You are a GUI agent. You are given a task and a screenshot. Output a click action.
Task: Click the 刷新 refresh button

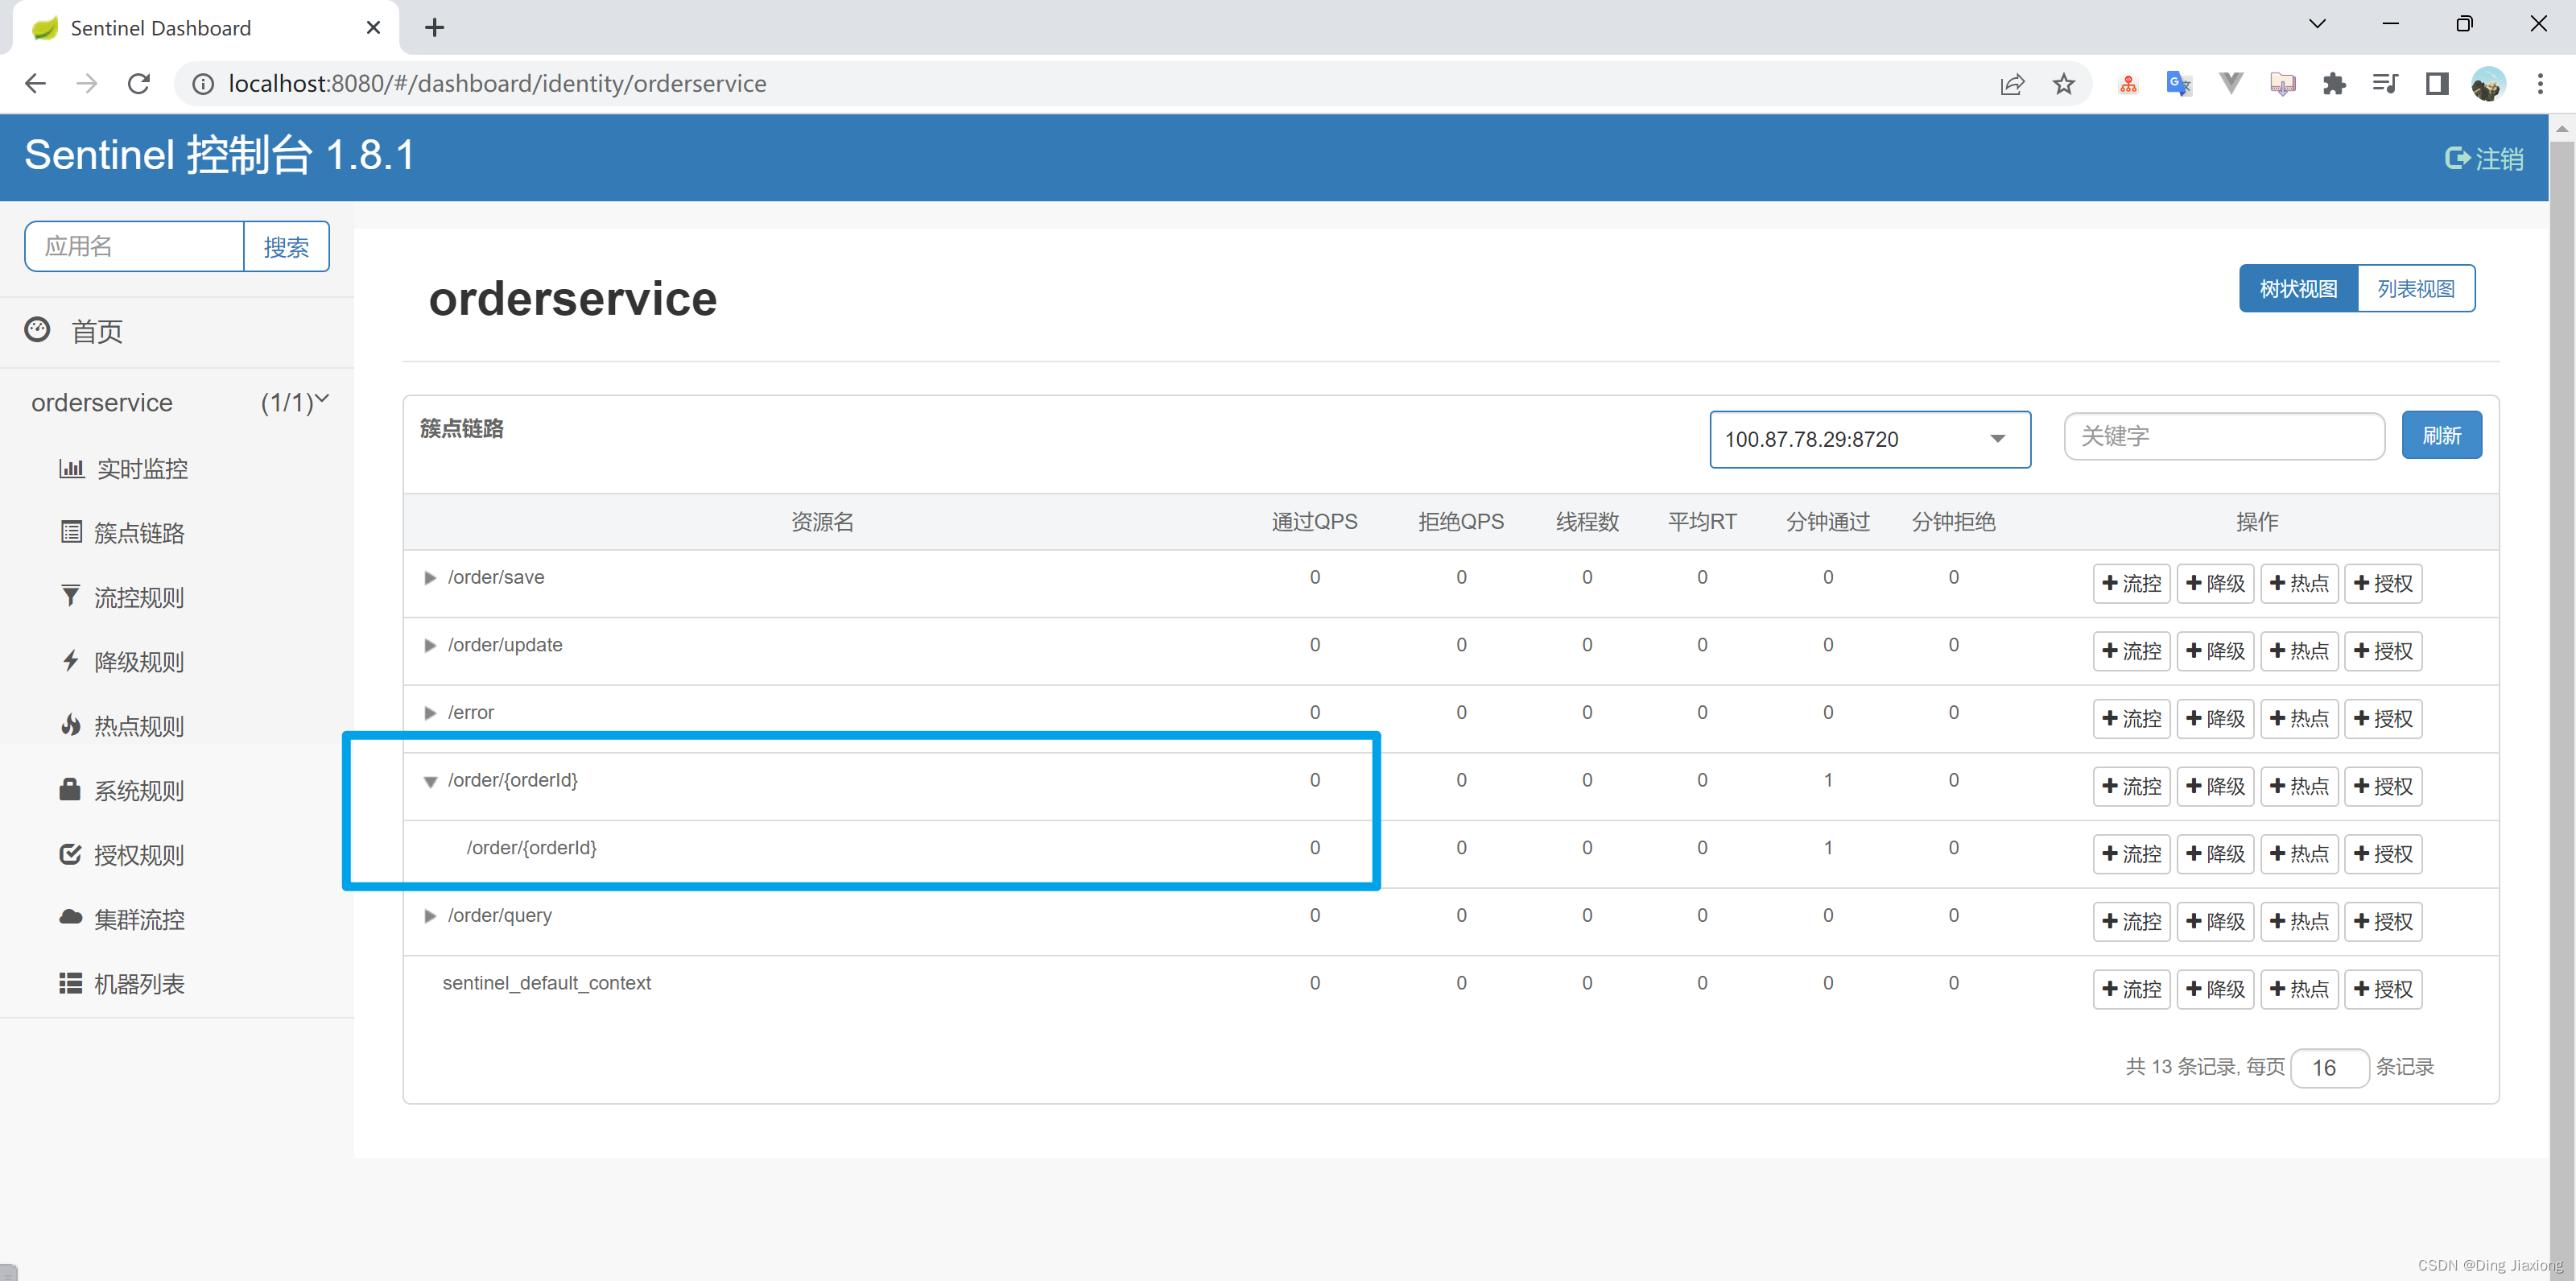coord(2441,436)
